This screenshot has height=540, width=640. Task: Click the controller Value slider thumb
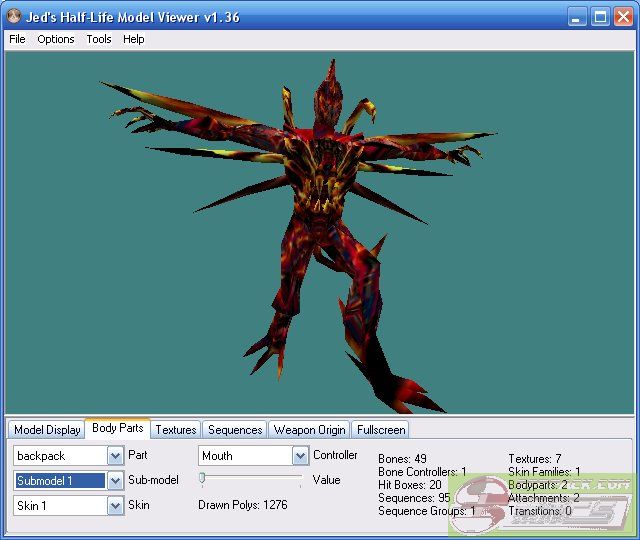coord(202,478)
